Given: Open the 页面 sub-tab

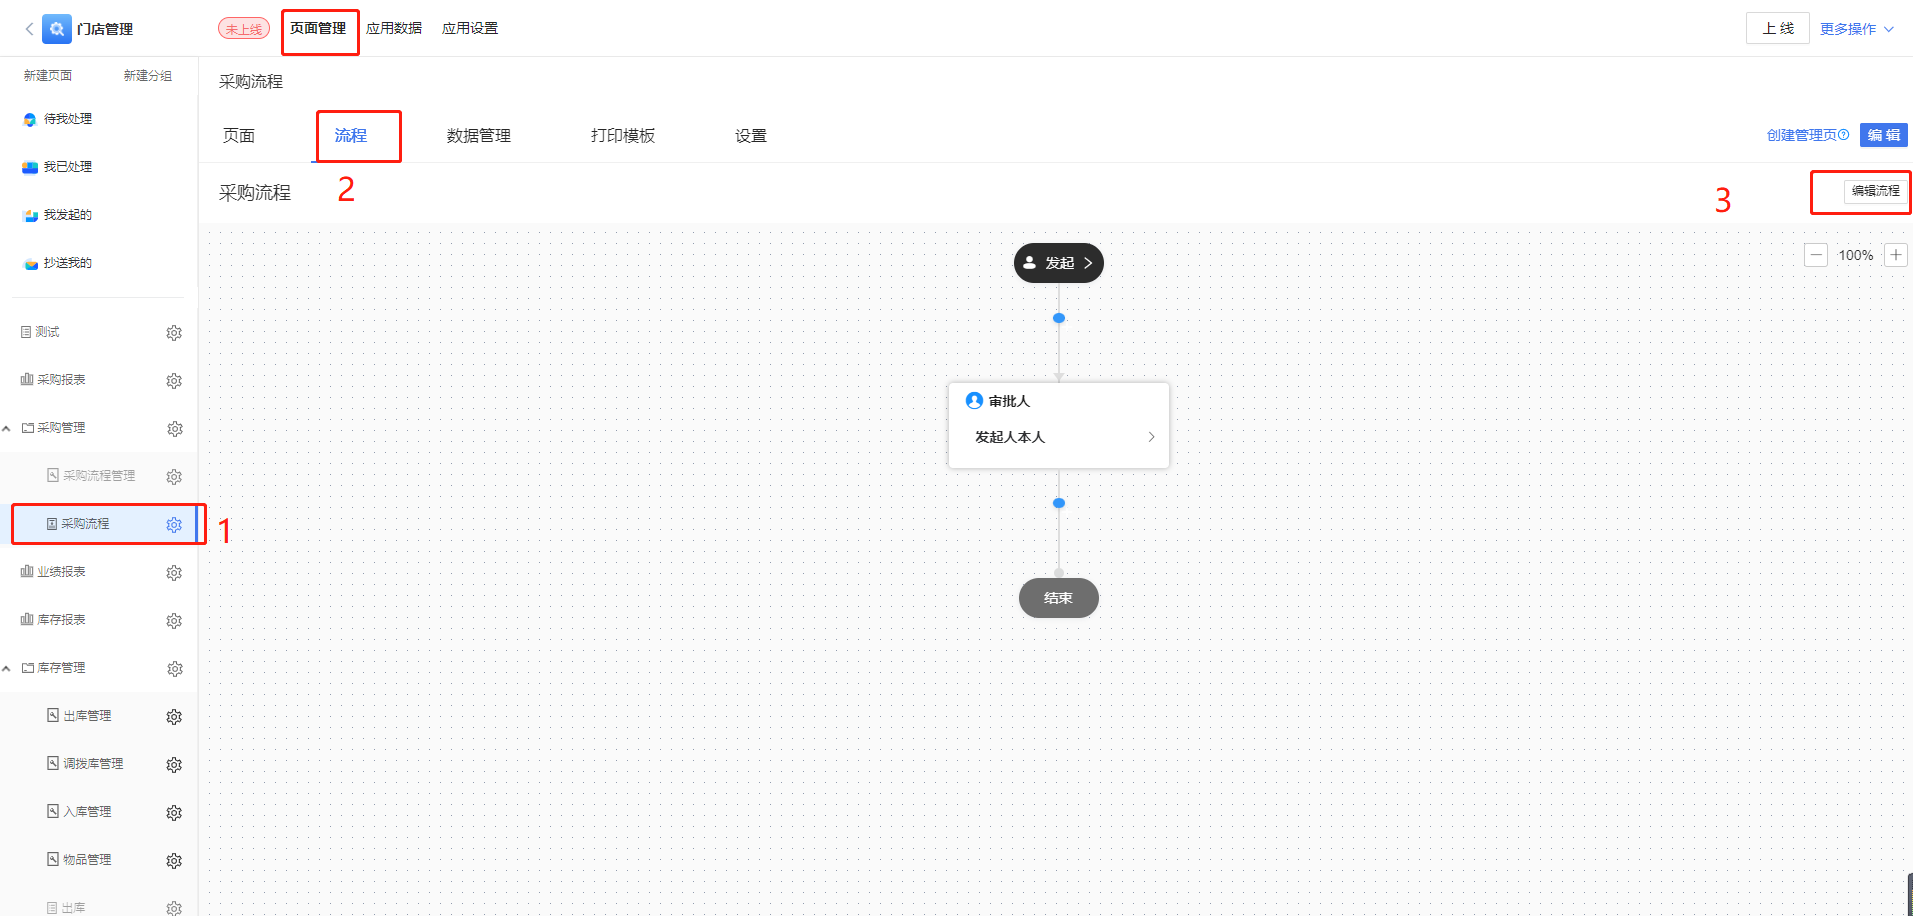Looking at the screenshot, I should tap(239, 136).
